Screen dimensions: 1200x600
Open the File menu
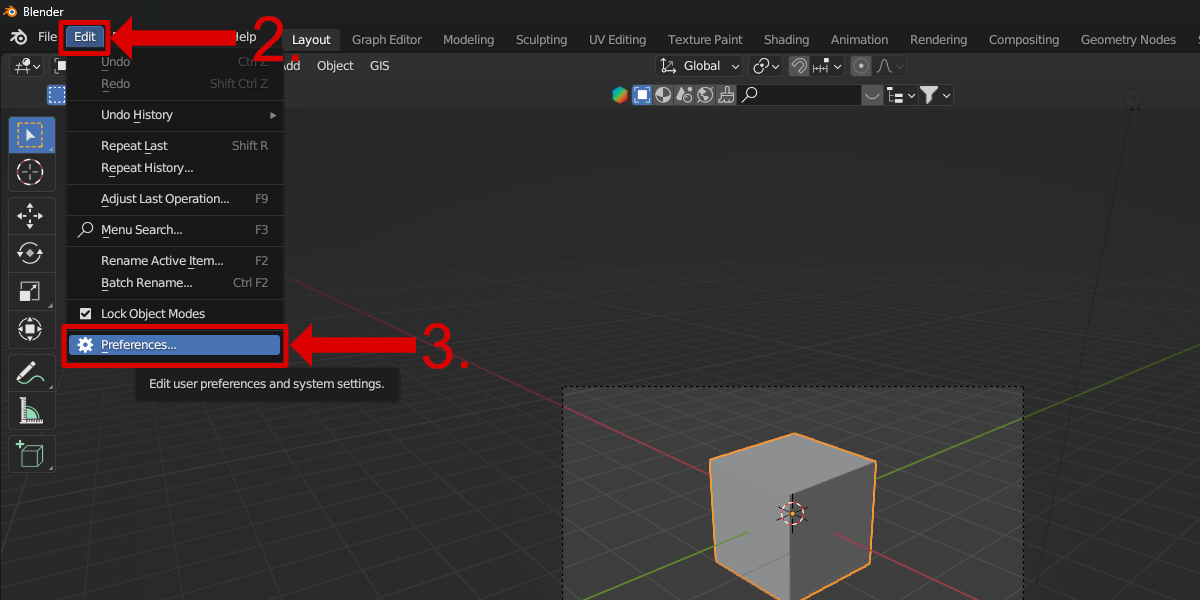tap(47, 37)
